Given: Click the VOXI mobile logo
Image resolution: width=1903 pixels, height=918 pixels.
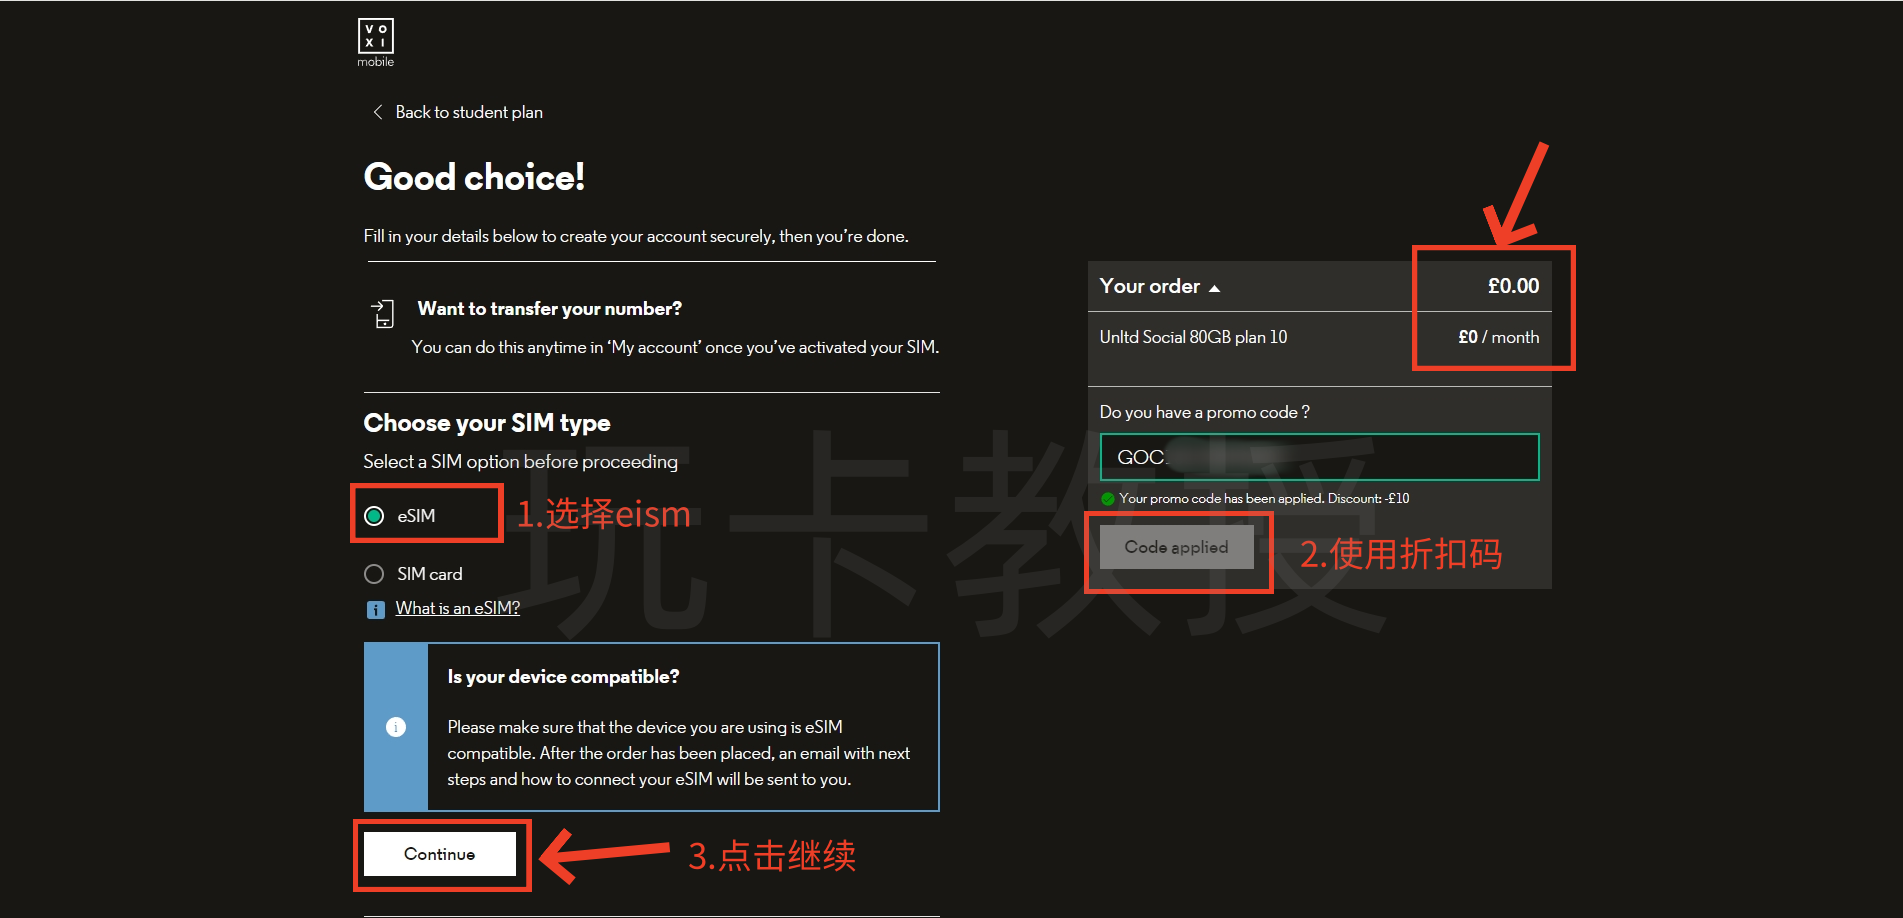Looking at the screenshot, I should point(376,42).
